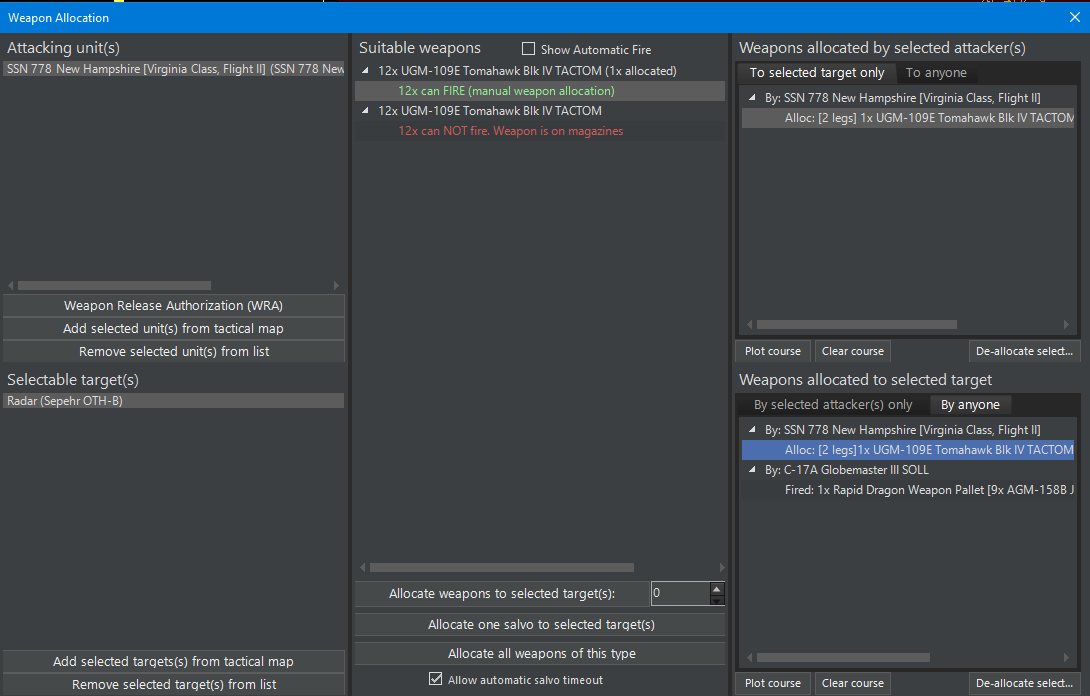
Task: Decrease weapon quantity with down stepper arrow
Action: 717,600
